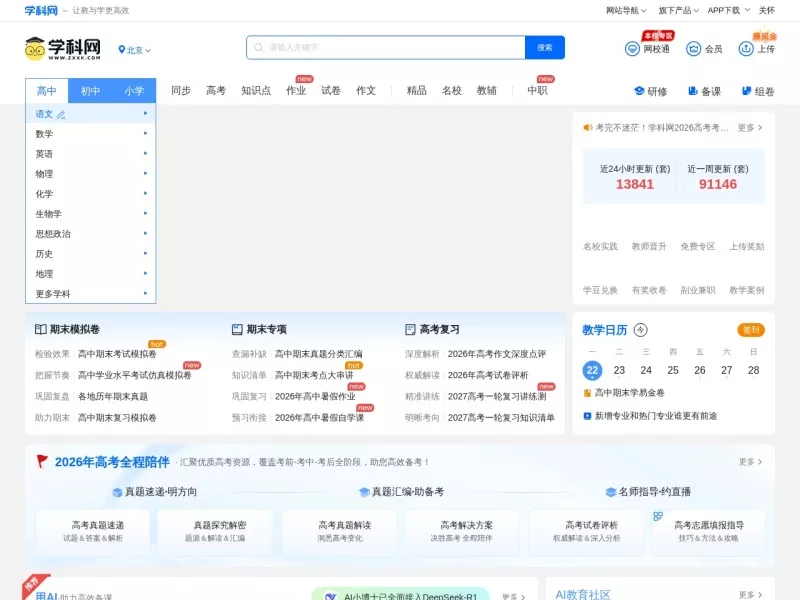
Task: Open the 试卷 nav item
Action: (x=331, y=90)
